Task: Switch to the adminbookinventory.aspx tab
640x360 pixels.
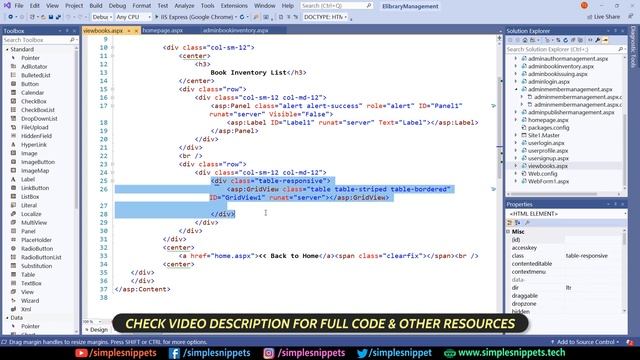Action: pyautogui.click(x=236, y=30)
